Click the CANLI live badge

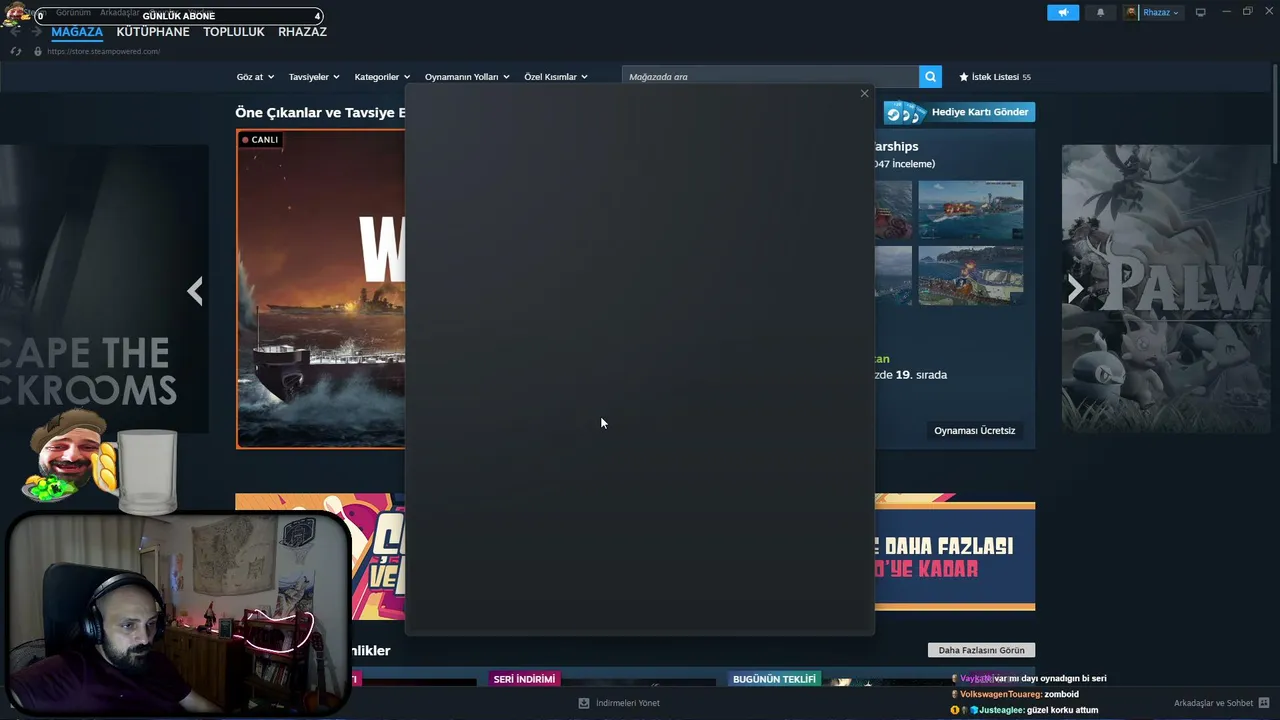tap(260, 140)
